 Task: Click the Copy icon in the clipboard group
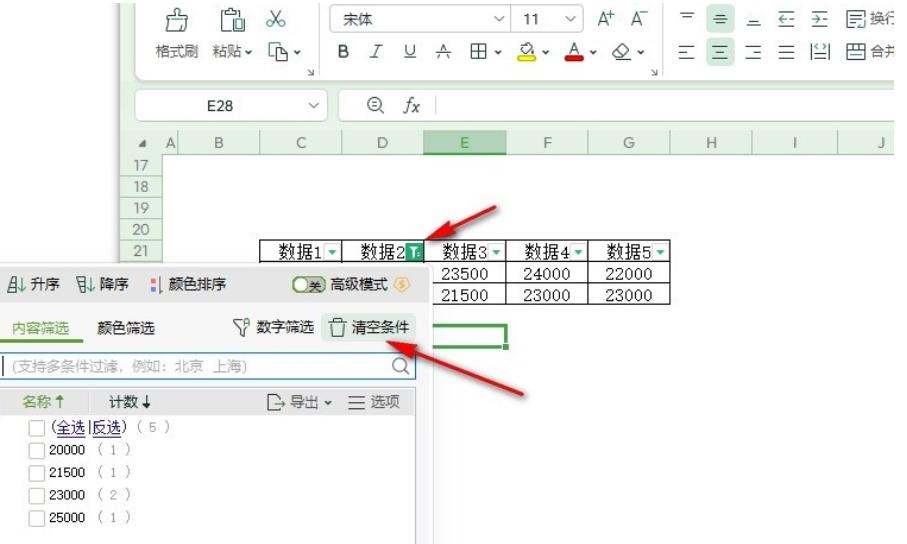[x=278, y=52]
